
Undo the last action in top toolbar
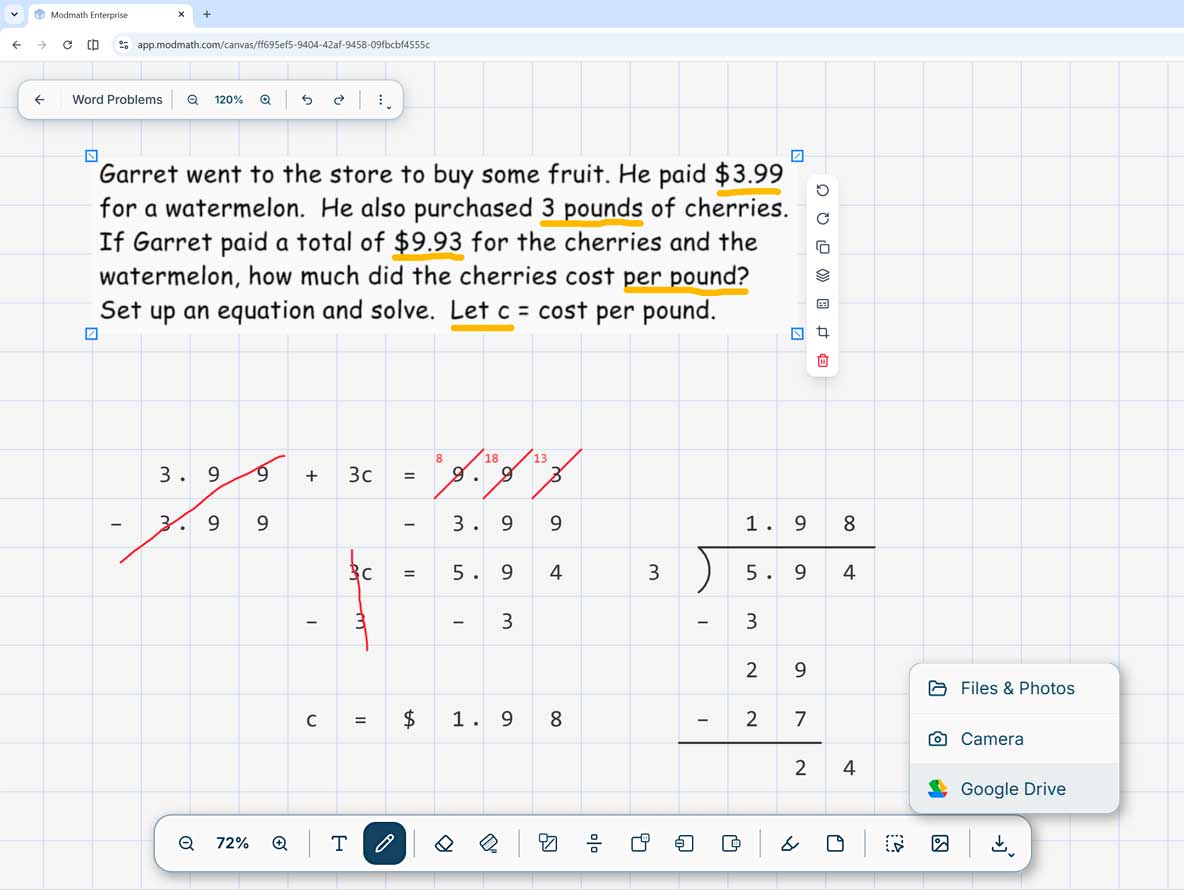point(307,100)
